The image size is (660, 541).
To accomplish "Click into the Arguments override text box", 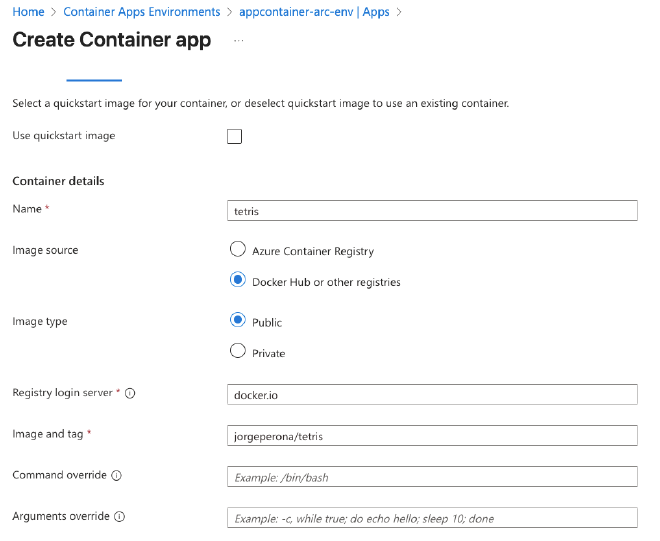I will 432,518.
